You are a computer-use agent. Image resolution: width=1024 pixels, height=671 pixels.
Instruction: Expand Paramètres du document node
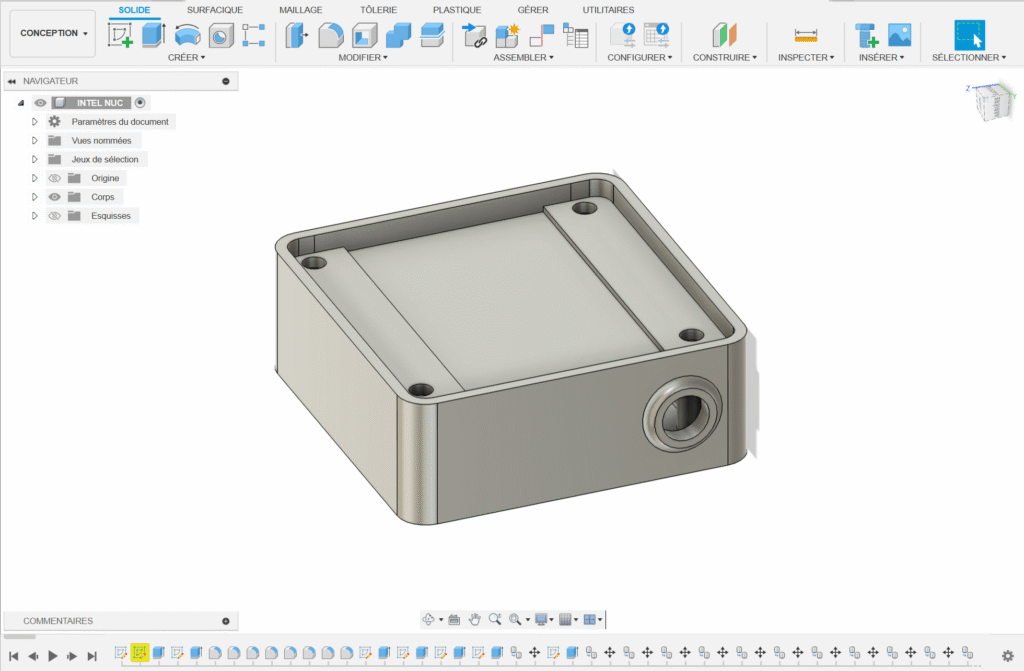click(x=34, y=121)
